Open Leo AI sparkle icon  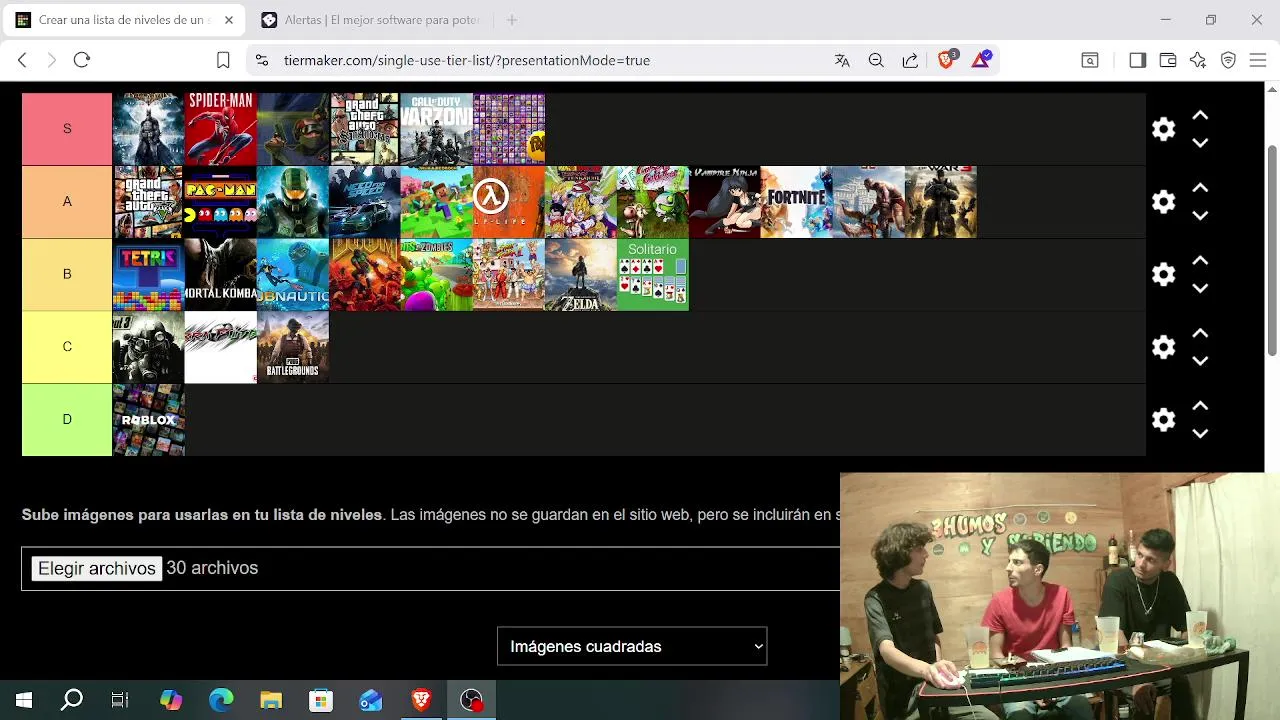(x=1198, y=60)
